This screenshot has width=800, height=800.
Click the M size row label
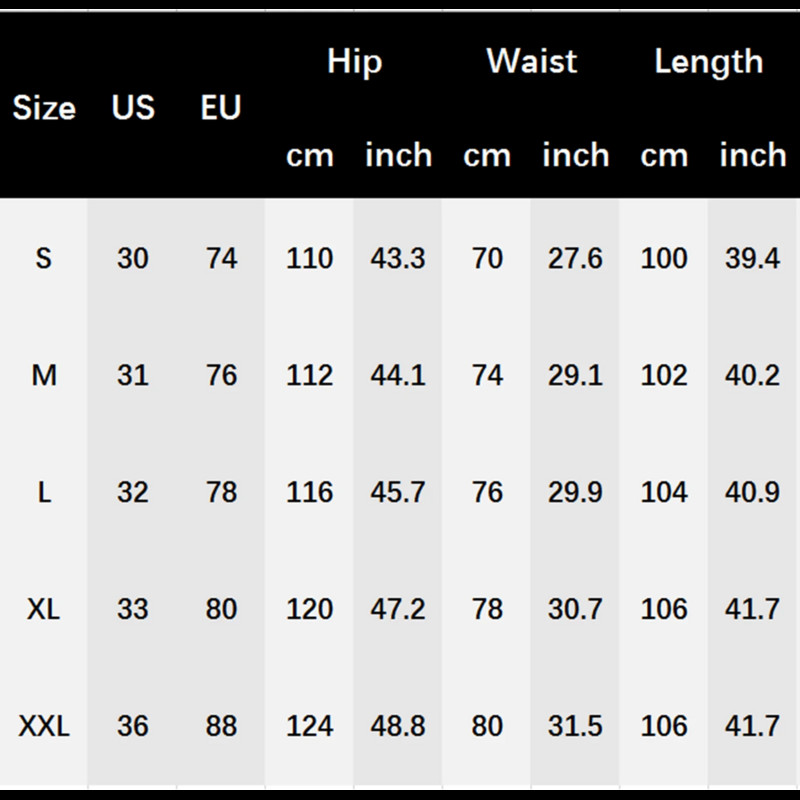pyautogui.click(x=44, y=376)
